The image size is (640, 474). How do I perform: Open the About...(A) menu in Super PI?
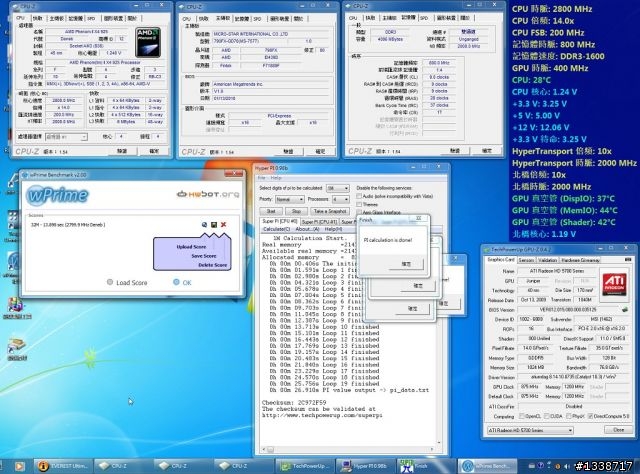point(307,229)
